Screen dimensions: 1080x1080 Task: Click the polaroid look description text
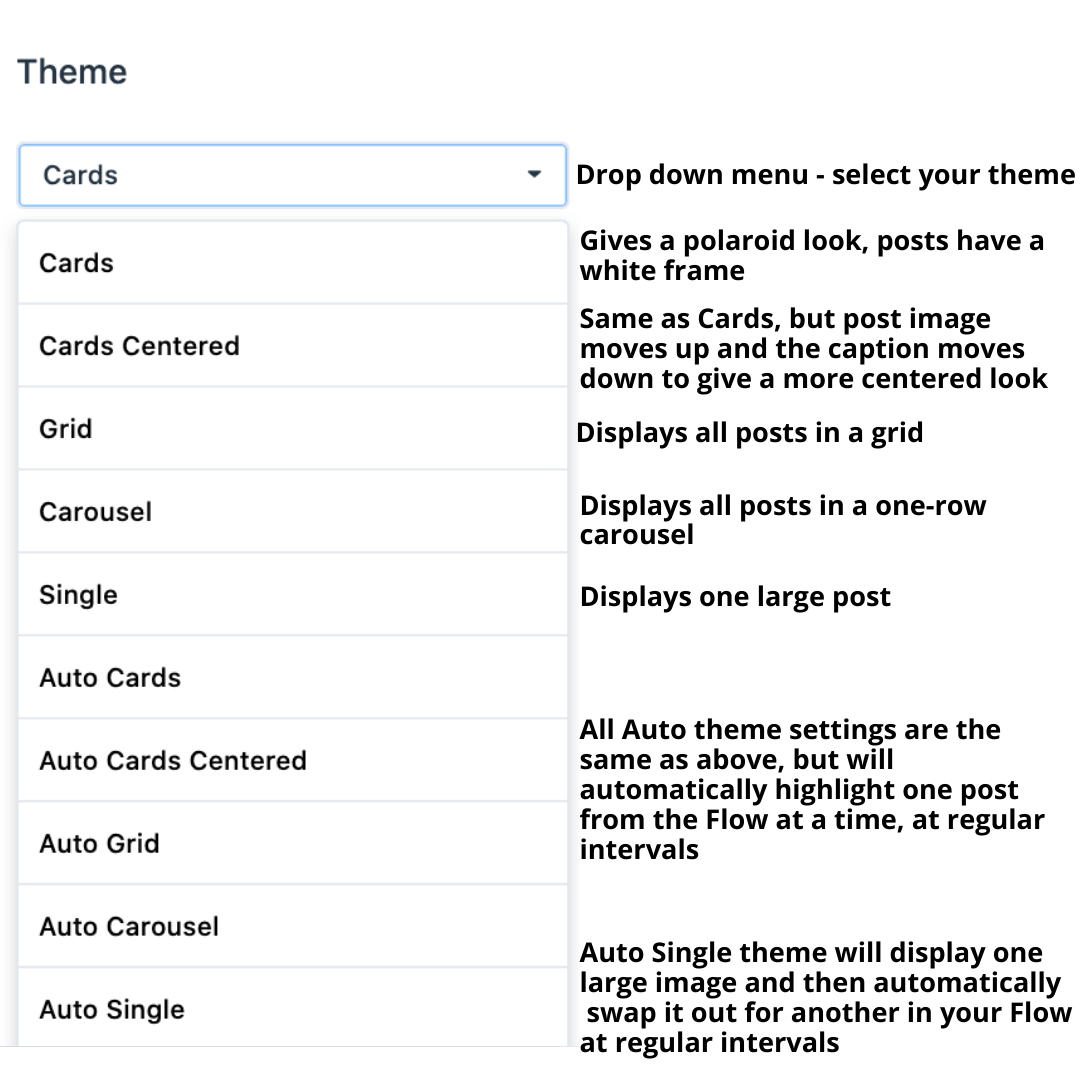pos(811,256)
